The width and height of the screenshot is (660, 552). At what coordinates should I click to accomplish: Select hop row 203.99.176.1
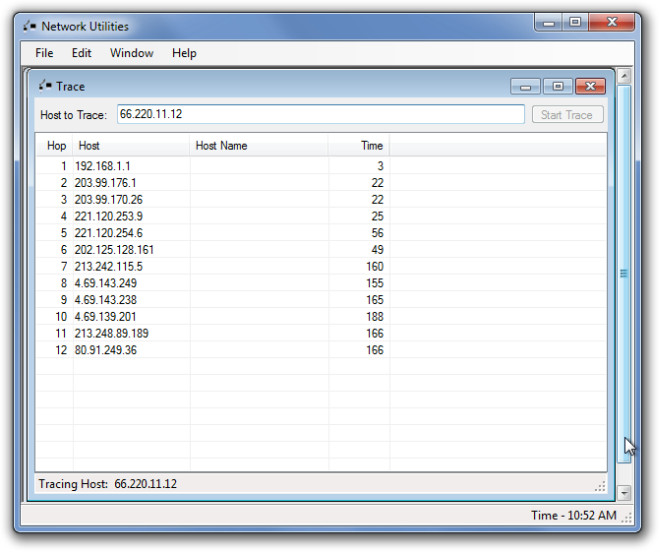click(x=321, y=183)
